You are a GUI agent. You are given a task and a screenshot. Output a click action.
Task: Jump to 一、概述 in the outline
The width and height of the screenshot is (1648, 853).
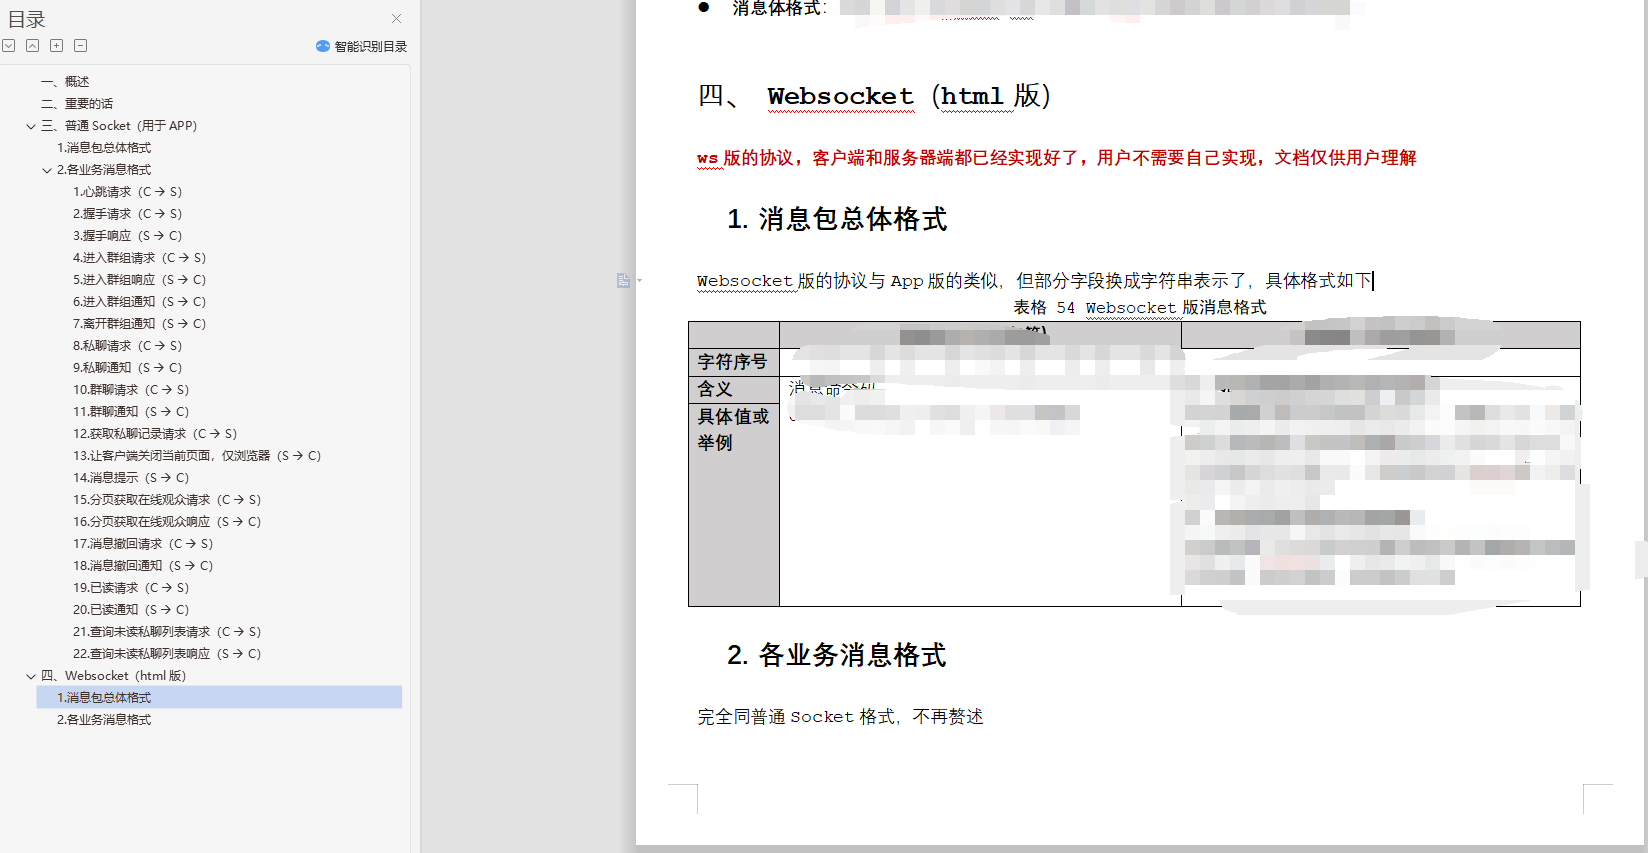pos(65,82)
